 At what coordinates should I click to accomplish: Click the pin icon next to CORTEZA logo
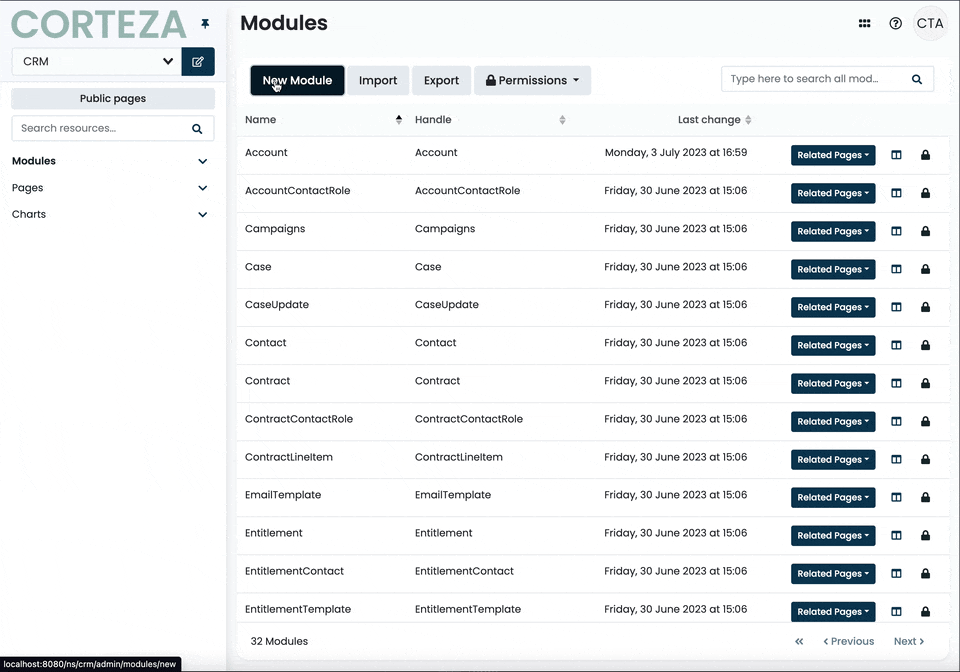click(x=205, y=22)
